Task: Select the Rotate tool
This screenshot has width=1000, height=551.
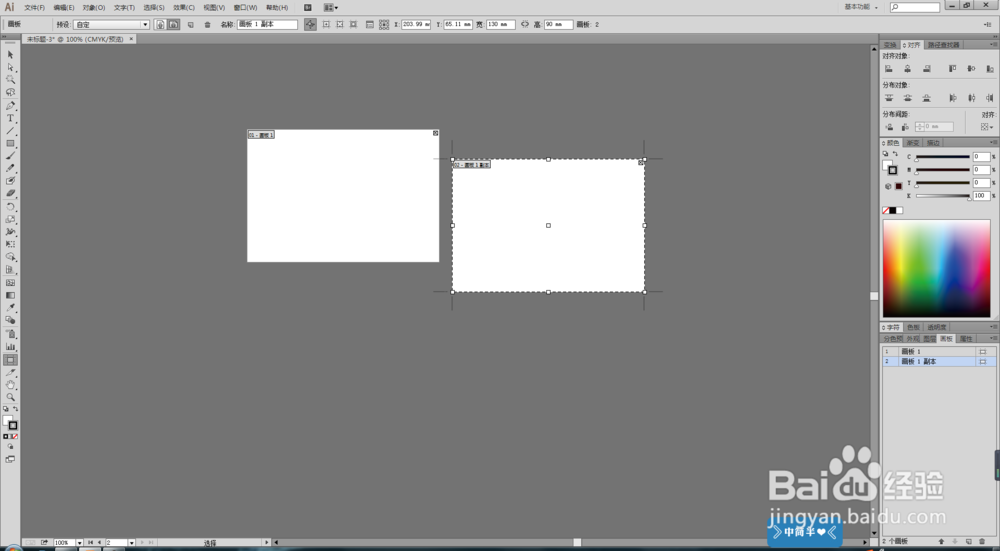Action: 10,207
